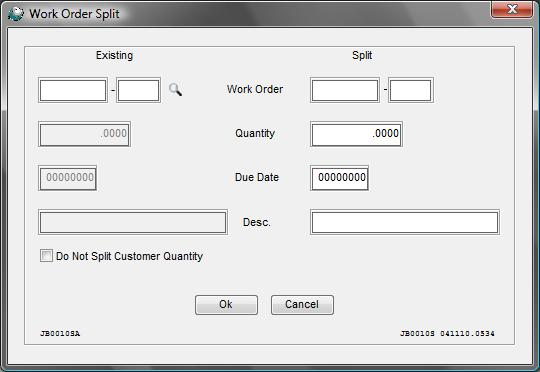Click the 'Work Order' label
The width and height of the screenshot is (540, 372).
[255, 89]
